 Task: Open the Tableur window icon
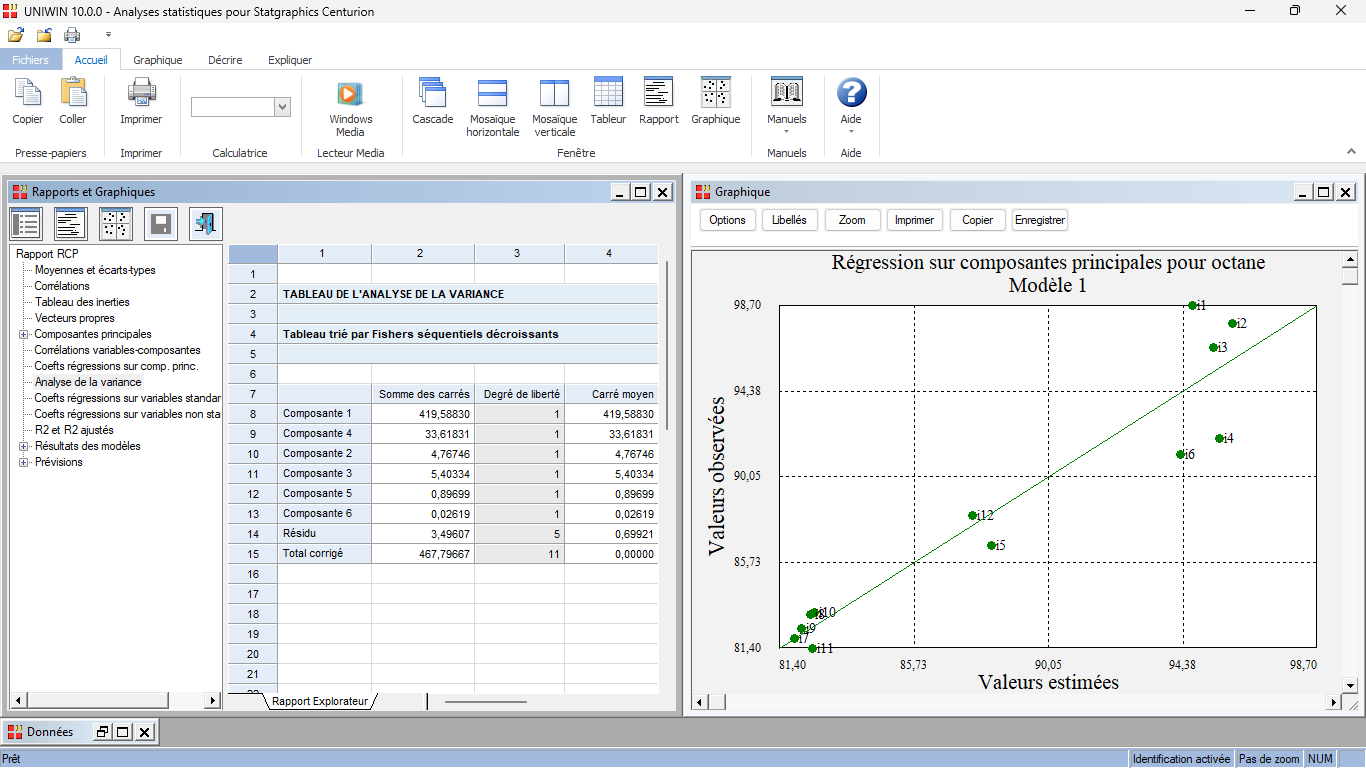click(x=608, y=92)
